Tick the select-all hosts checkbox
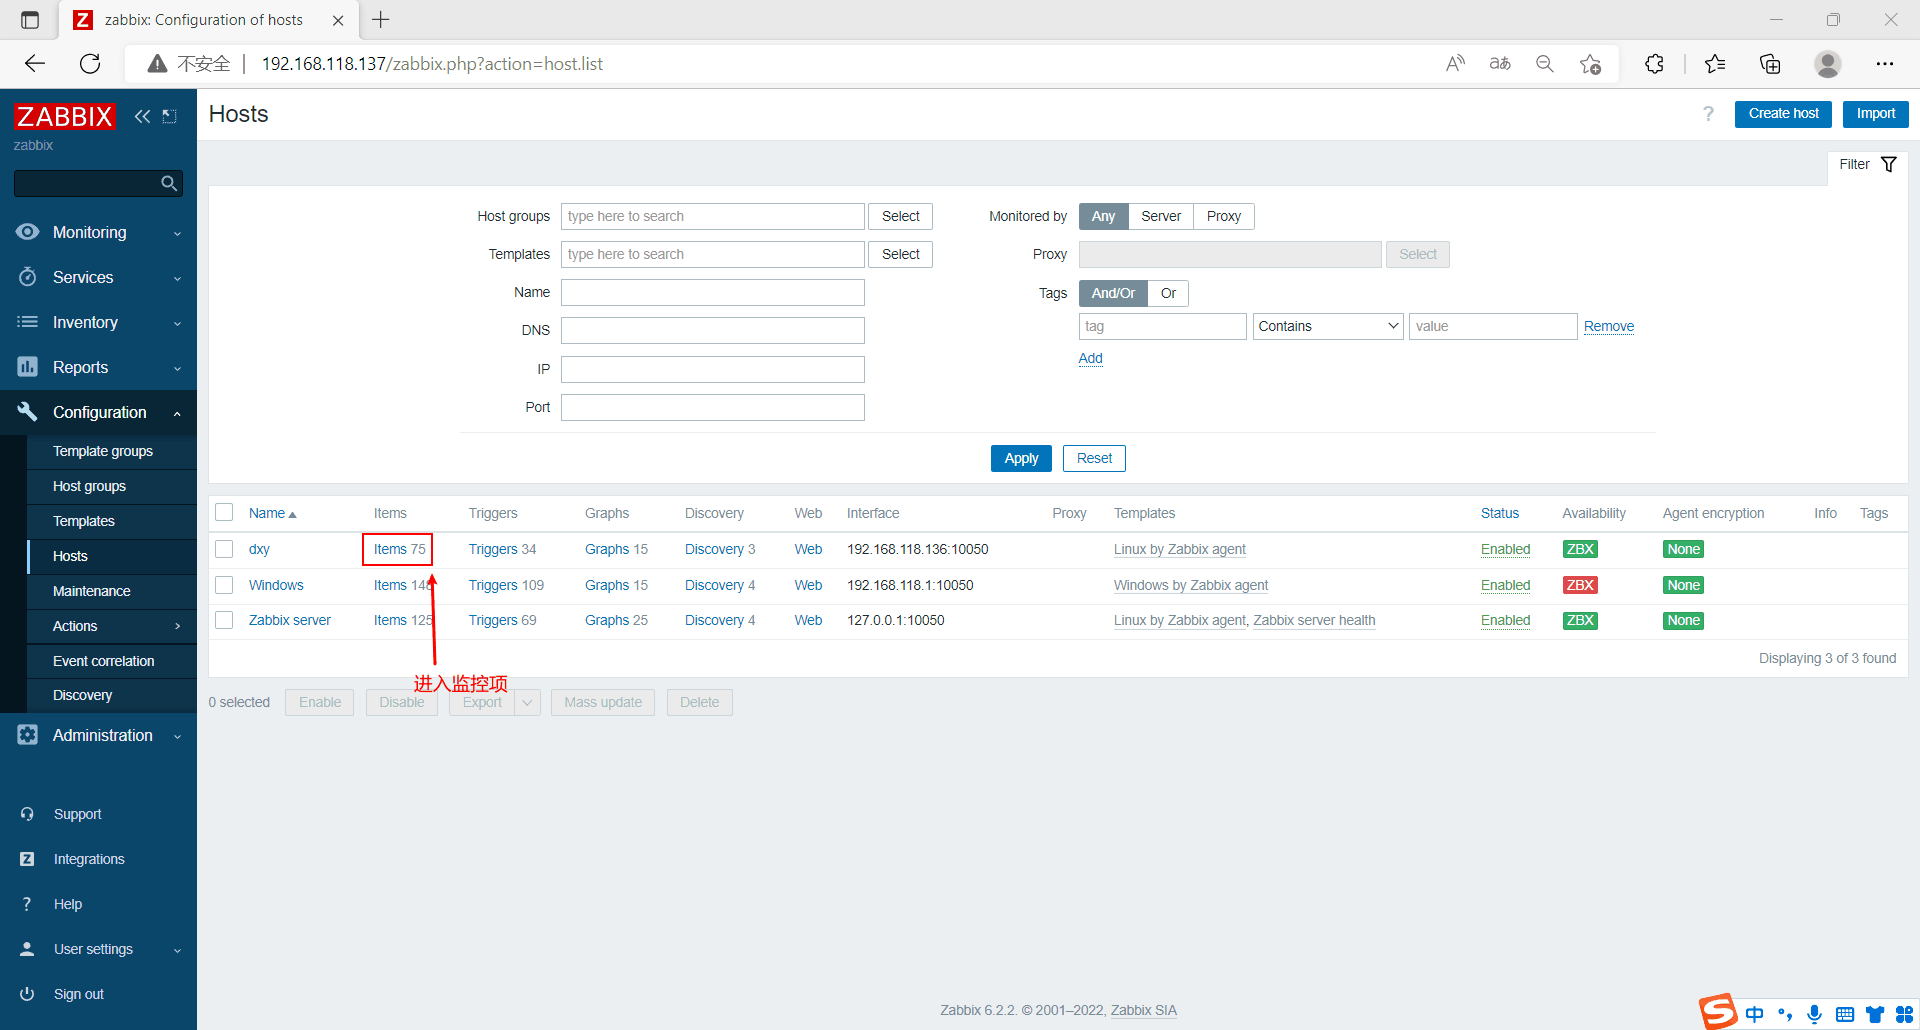This screenshot has width=1920, height=1030. pyautogui.click(x=224, y=513)
